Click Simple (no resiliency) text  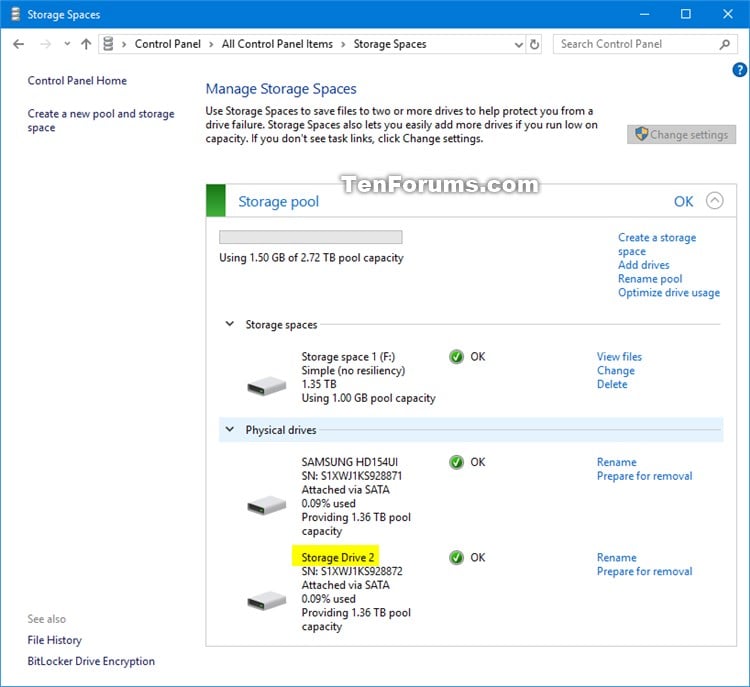(353, 371)
